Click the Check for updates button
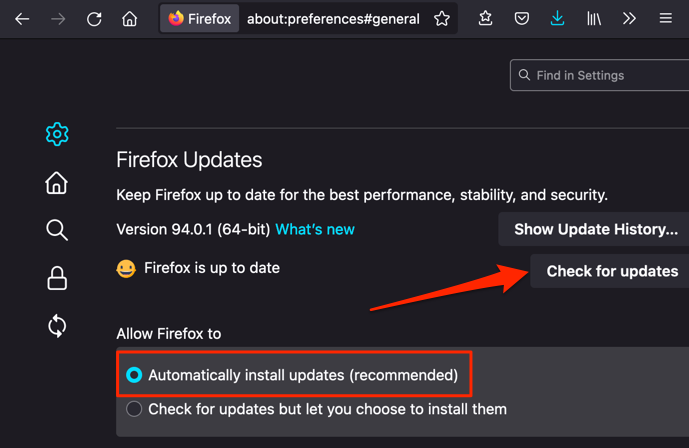Viewport: 689px width, 448px height. 611,271
